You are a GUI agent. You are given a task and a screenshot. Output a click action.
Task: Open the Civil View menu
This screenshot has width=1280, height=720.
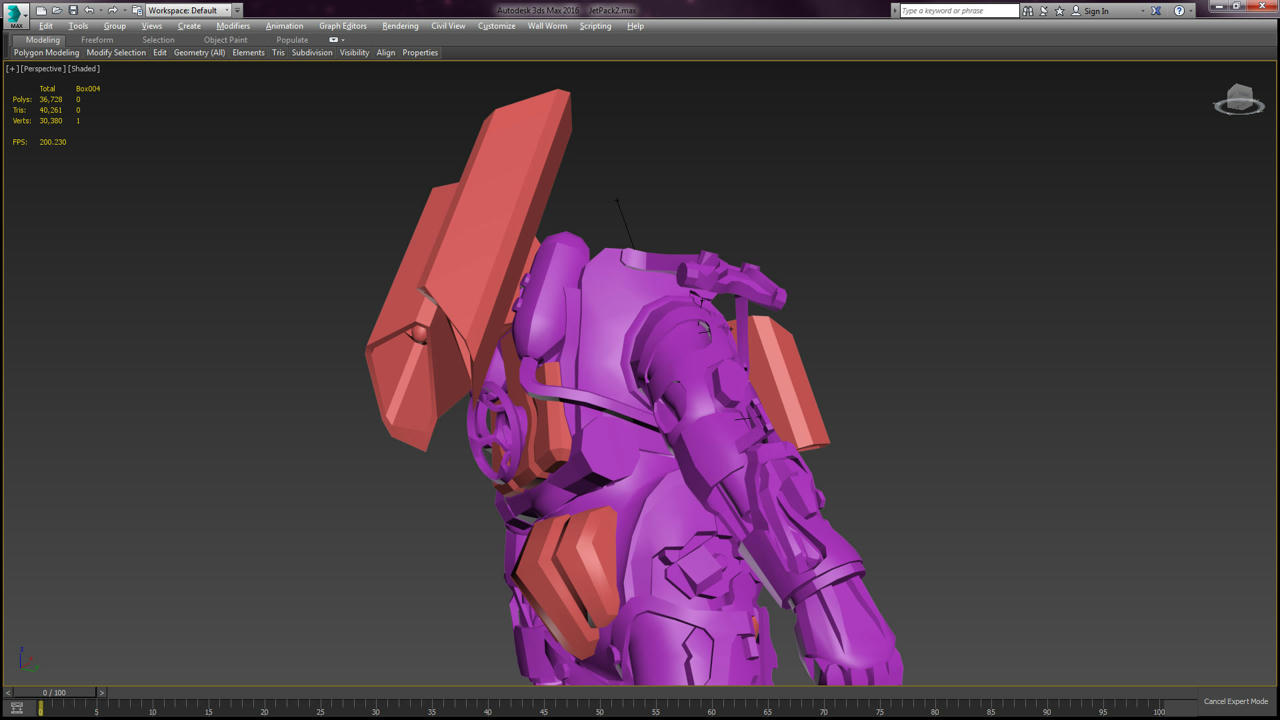coord(448,26)
